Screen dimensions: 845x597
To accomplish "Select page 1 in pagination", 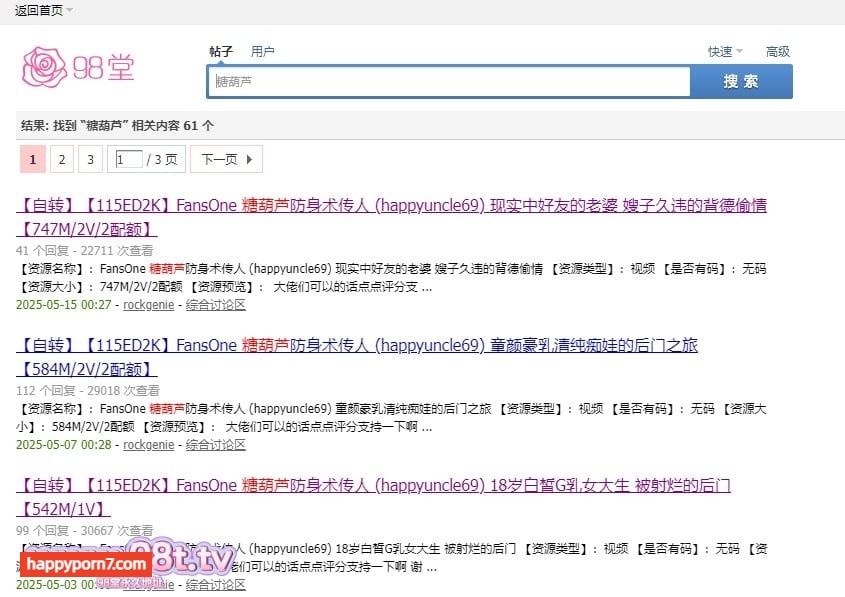I will click(32, 159).
